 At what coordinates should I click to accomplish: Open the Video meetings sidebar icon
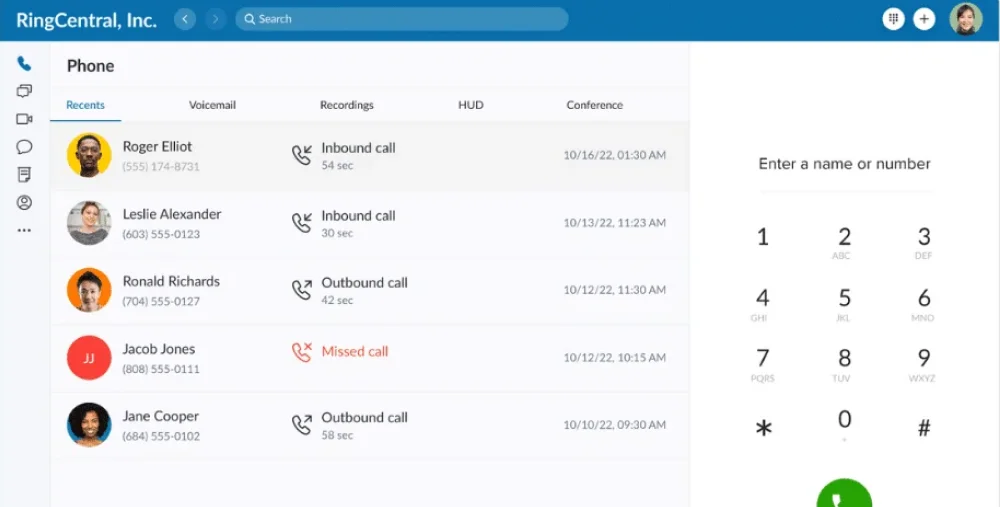tap(24, 119)
